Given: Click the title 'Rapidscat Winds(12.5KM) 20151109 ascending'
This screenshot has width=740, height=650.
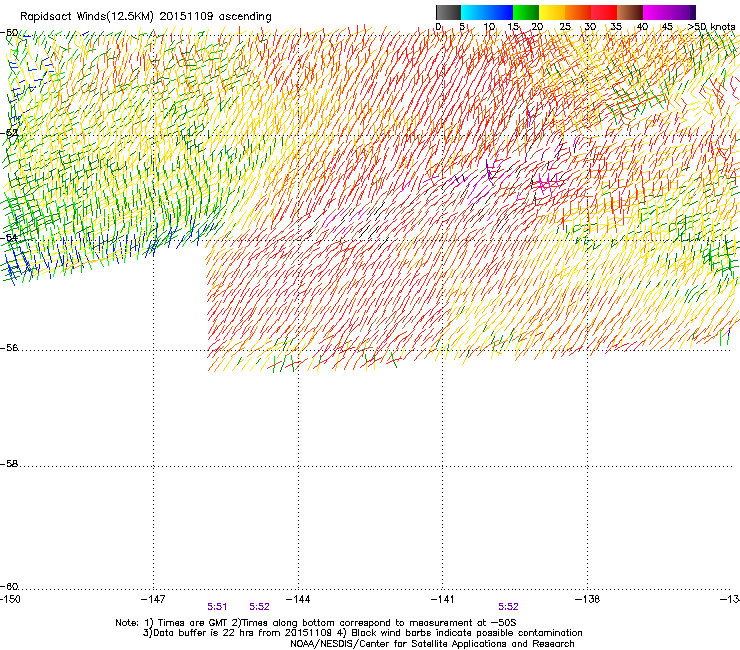Looking at the screenshot, I should tap(146, 17).
